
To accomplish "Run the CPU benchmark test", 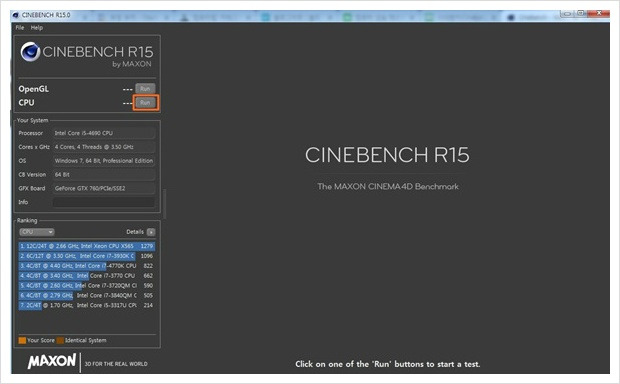I will click(x=145, y=103).
